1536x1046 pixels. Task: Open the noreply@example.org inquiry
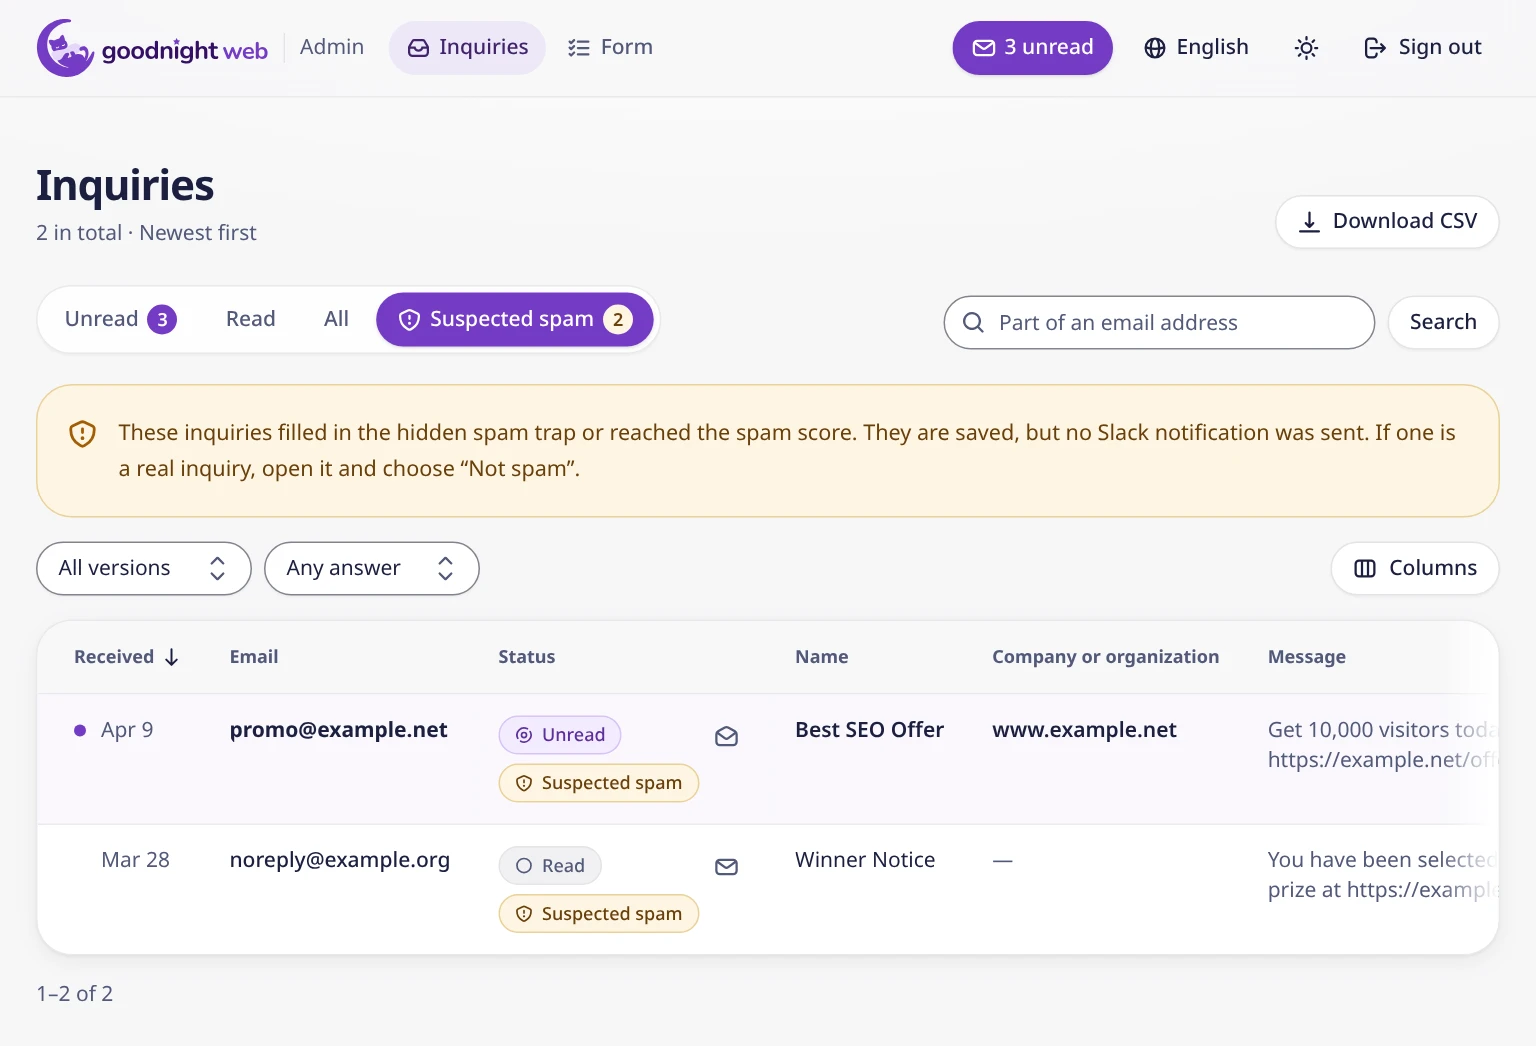point(340,860)
